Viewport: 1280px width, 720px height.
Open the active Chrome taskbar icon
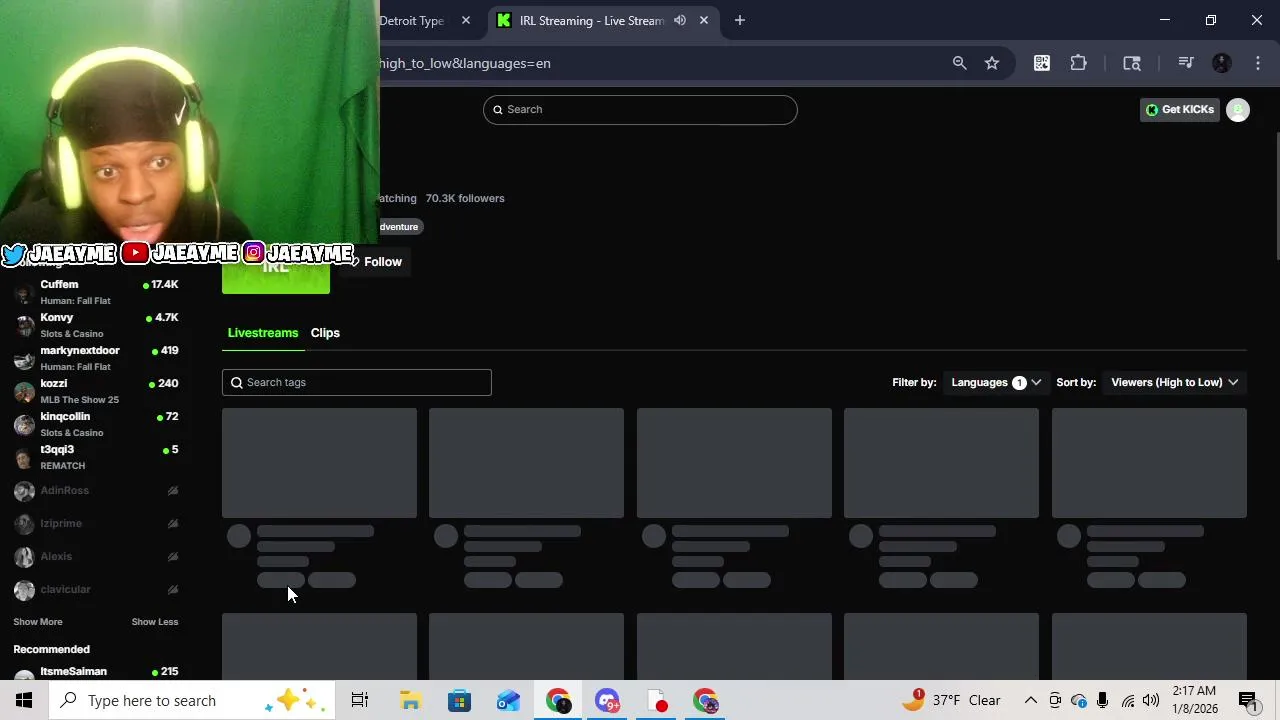point(558,700)
